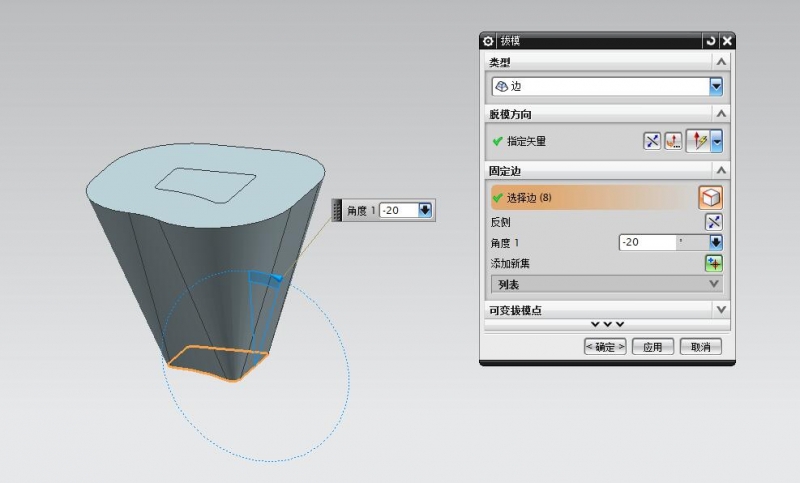Expand the 可变拔模点 section

pyautogui.click(x=720, y=310)
